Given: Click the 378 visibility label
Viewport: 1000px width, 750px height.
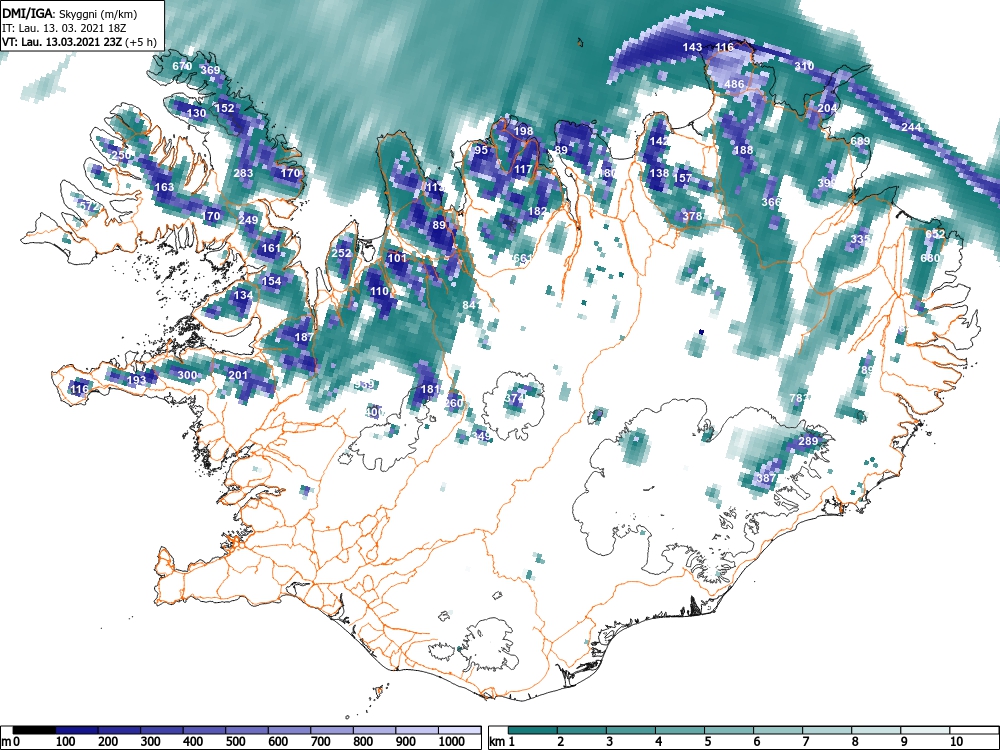Looking at the screenshot, I should point(692,216).
